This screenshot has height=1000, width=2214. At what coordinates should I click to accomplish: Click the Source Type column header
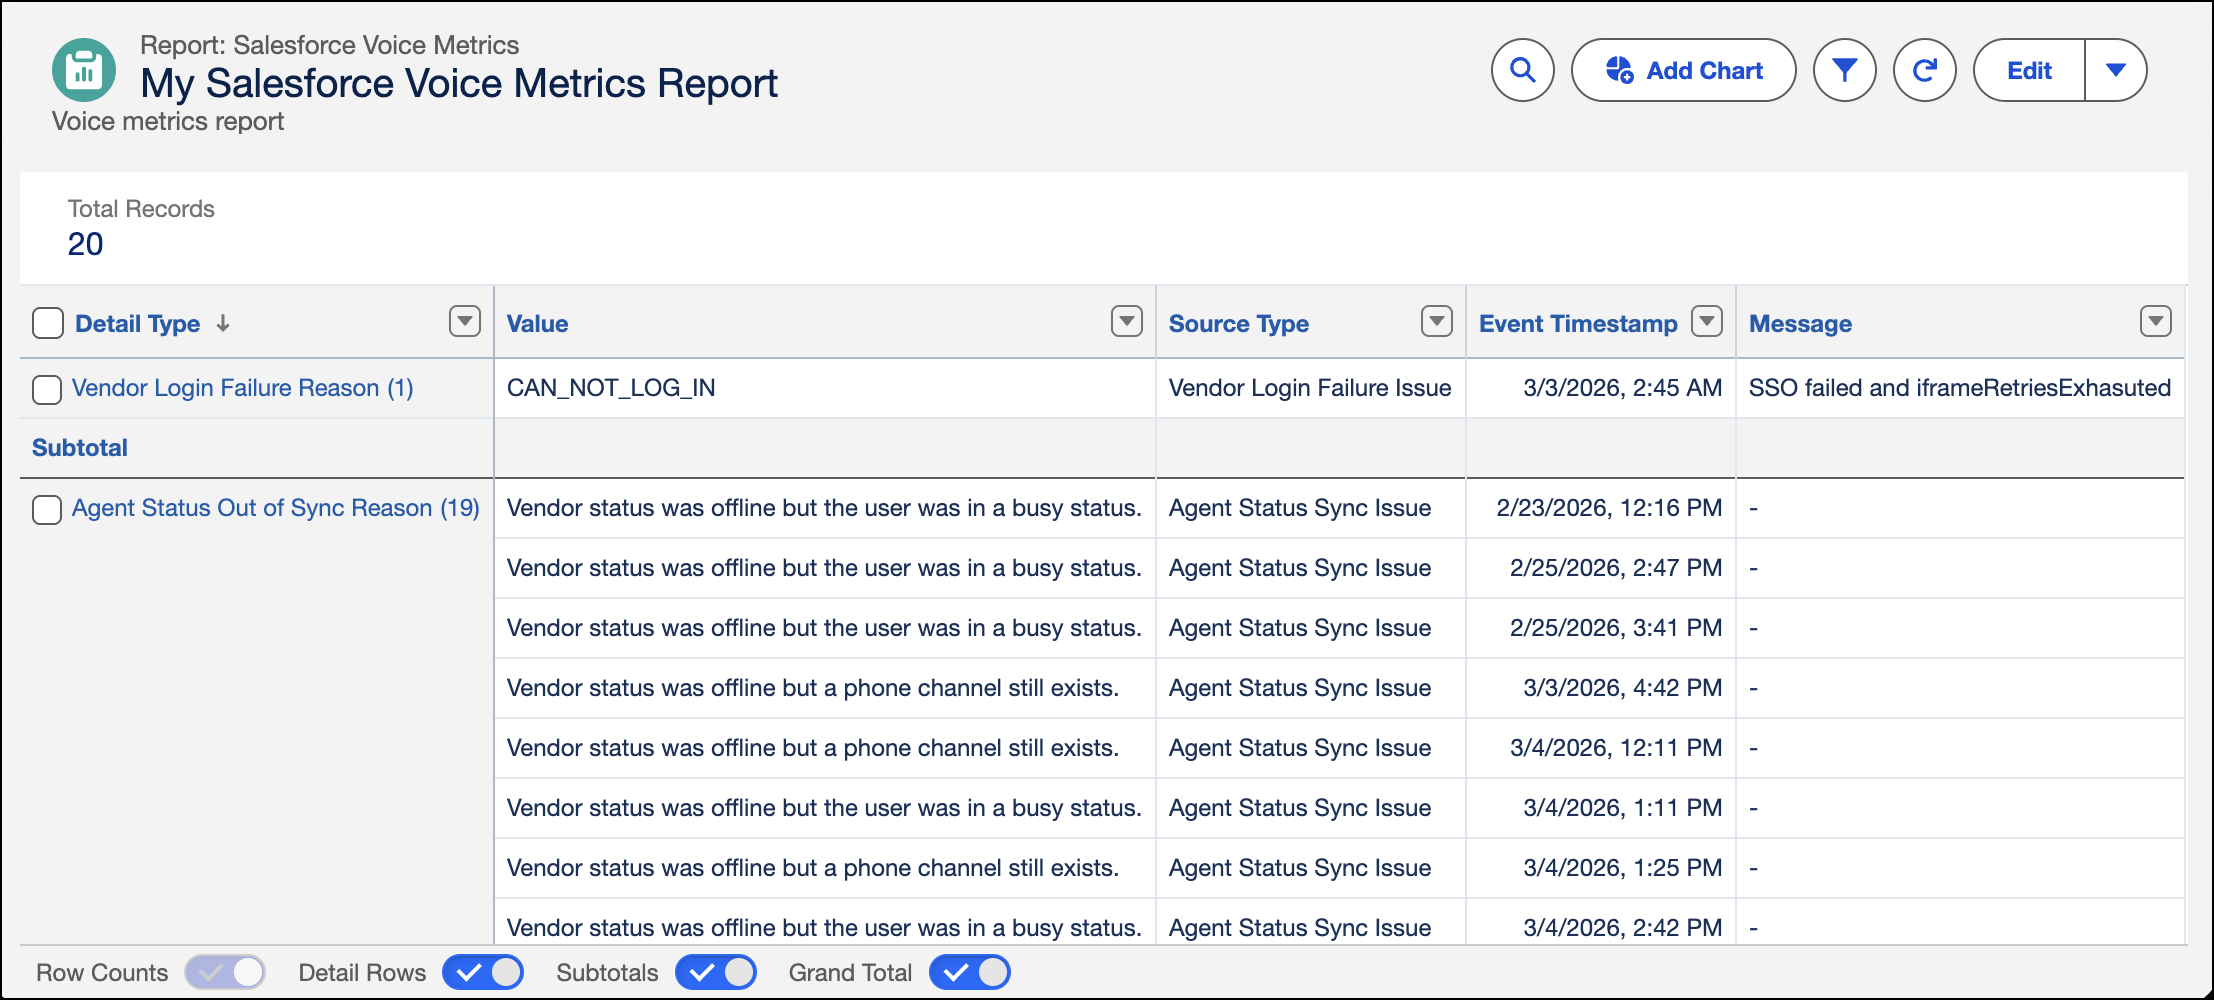coord(1239,324)
